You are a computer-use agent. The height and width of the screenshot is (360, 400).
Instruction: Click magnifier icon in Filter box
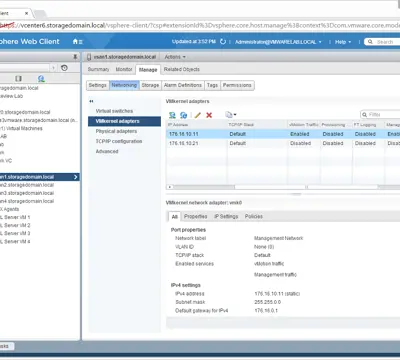tap(365, 115)
